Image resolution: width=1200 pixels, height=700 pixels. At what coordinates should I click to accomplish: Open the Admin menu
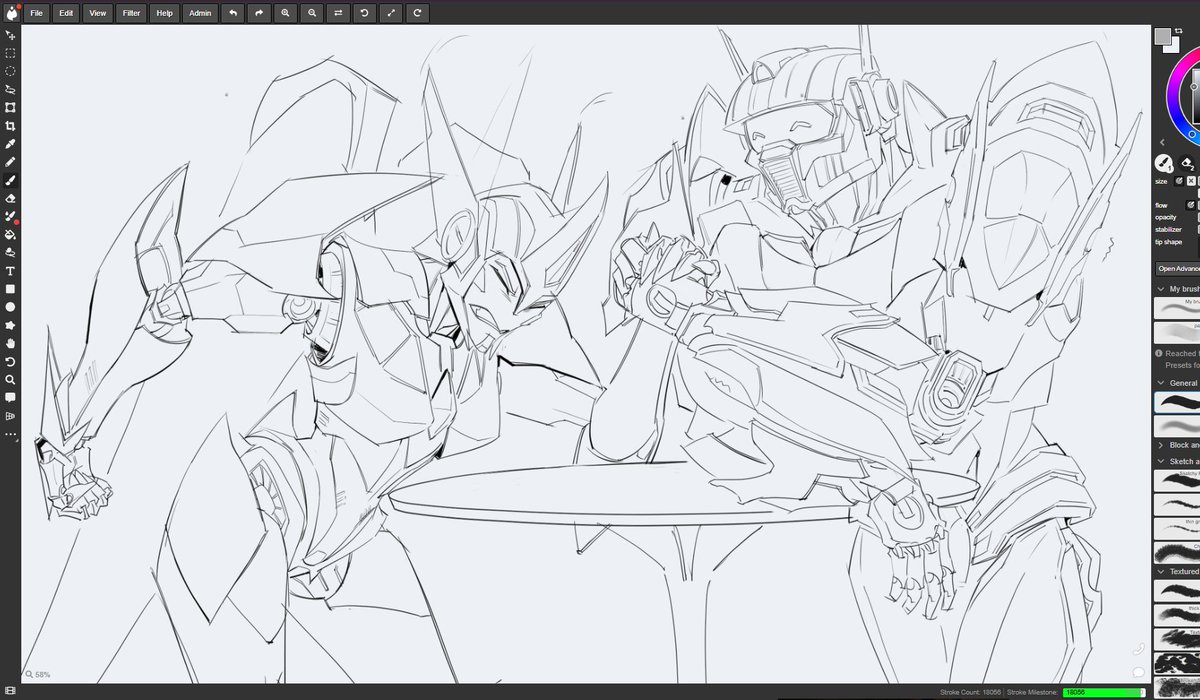point(200,13)
